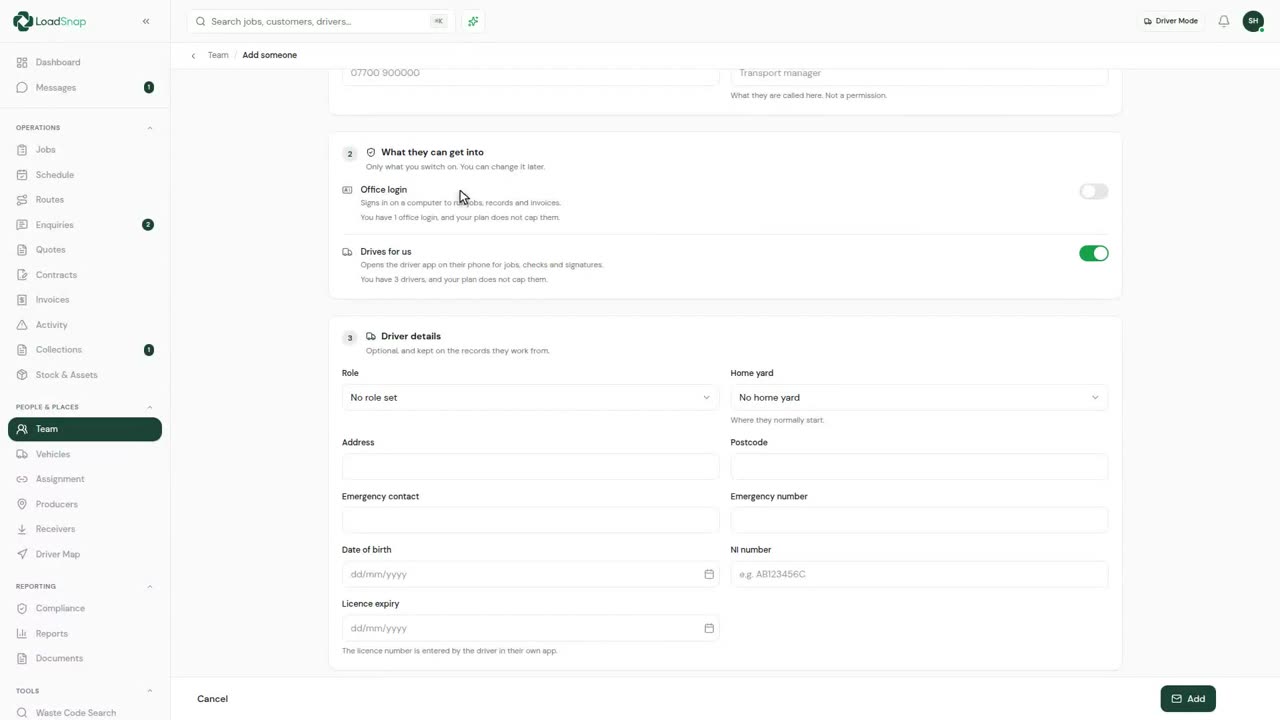The width and height of the screenshot is (1280, 720).
Task: Open Stock & Assets page
Action: click(x=85, y=375)
